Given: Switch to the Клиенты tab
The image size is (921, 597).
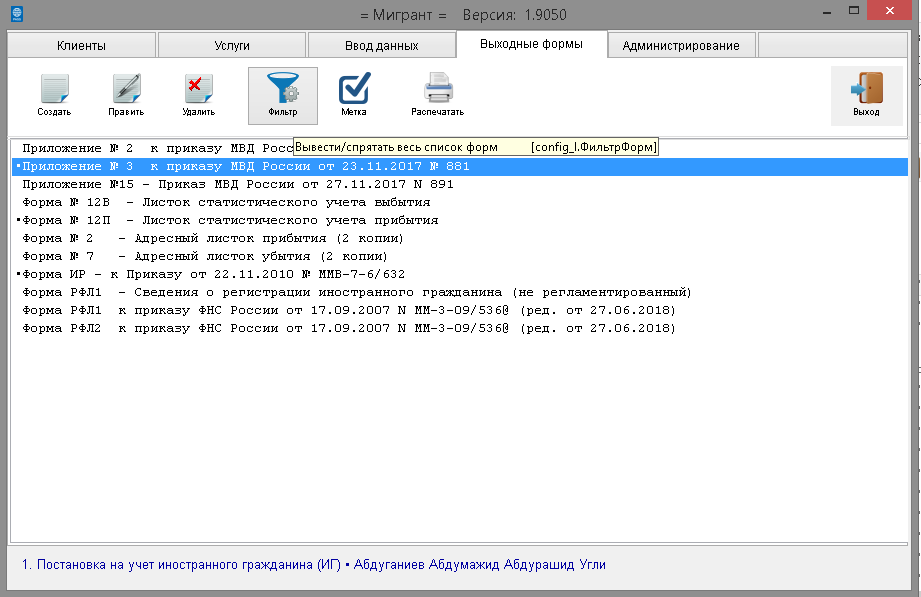Looking at the screenshot, I should tap(80, 44).
